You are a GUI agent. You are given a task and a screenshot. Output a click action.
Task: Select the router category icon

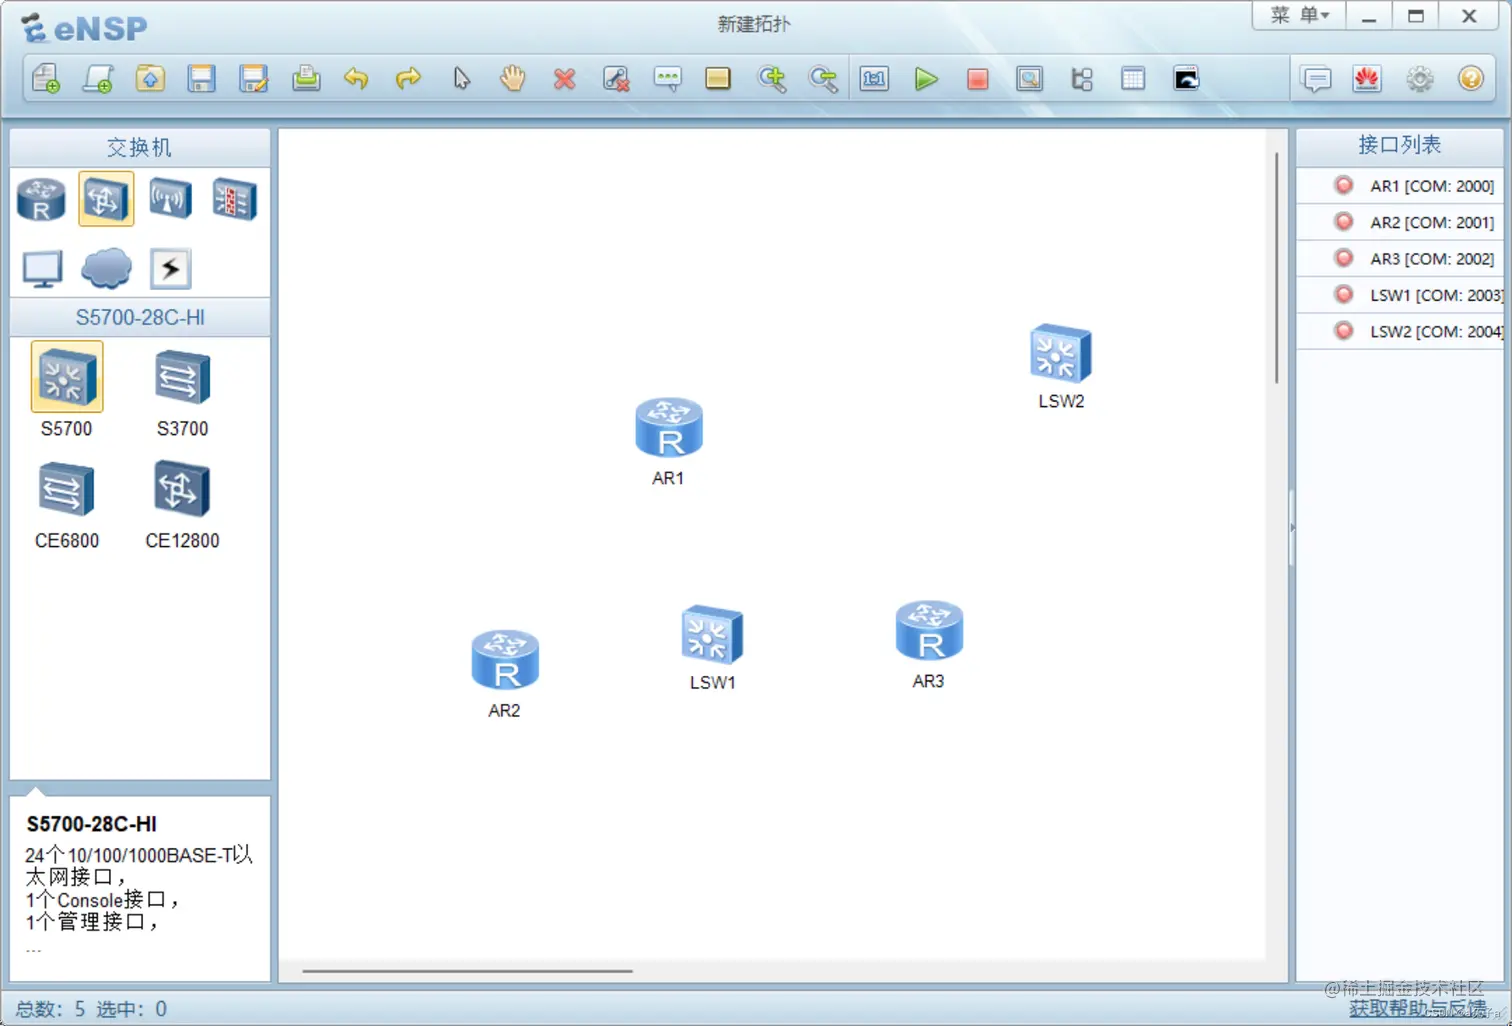[41, 199]
